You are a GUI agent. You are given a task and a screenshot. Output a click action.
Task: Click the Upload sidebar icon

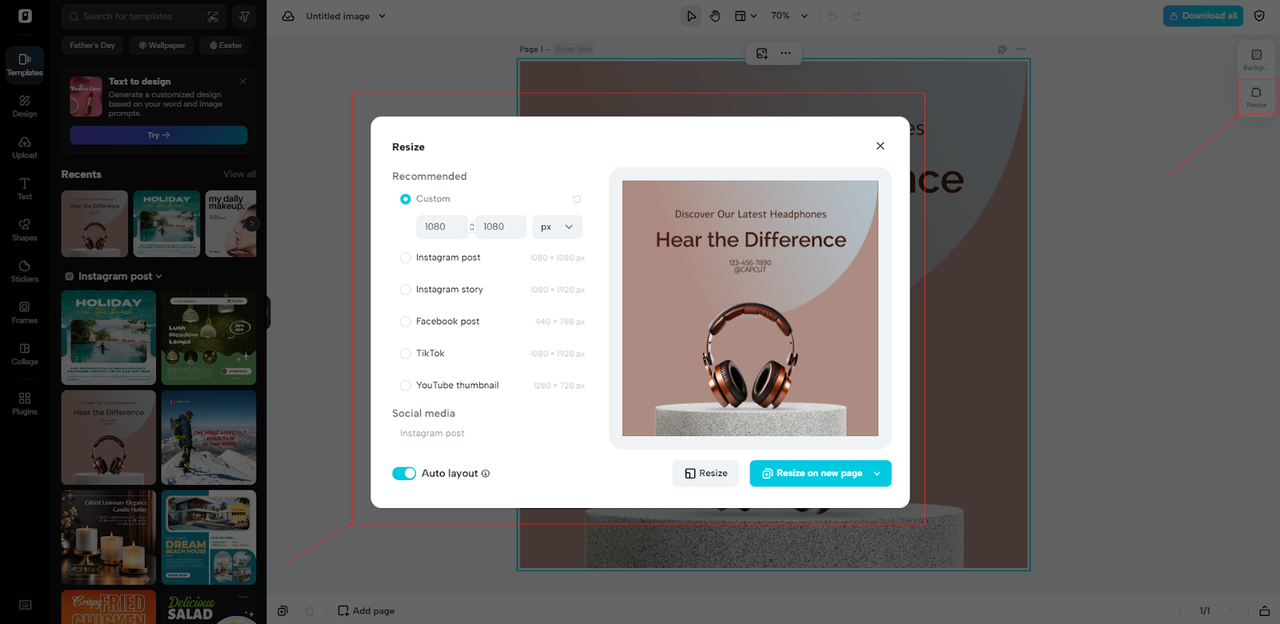pos(23,146)
